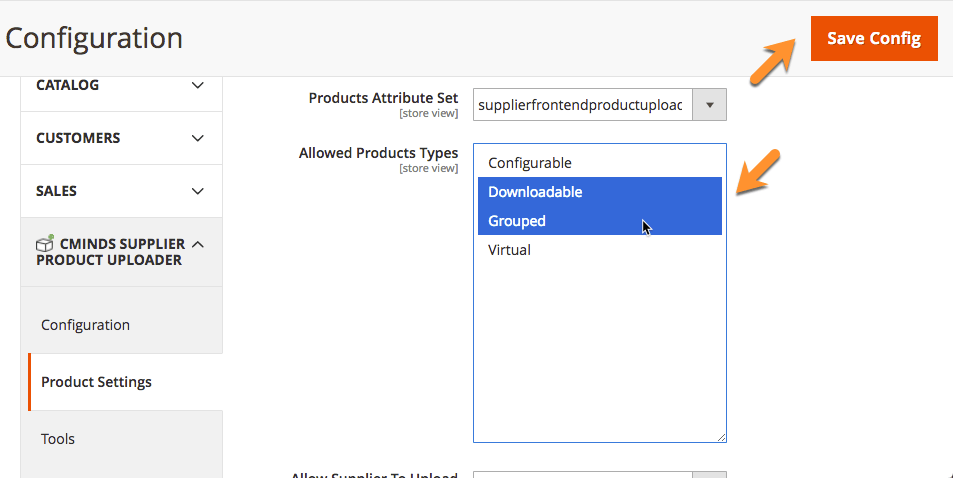The width and height of the screenshot is (953, 478).
Task: Open the Configuration sidebar item
Action: point(85,325)
